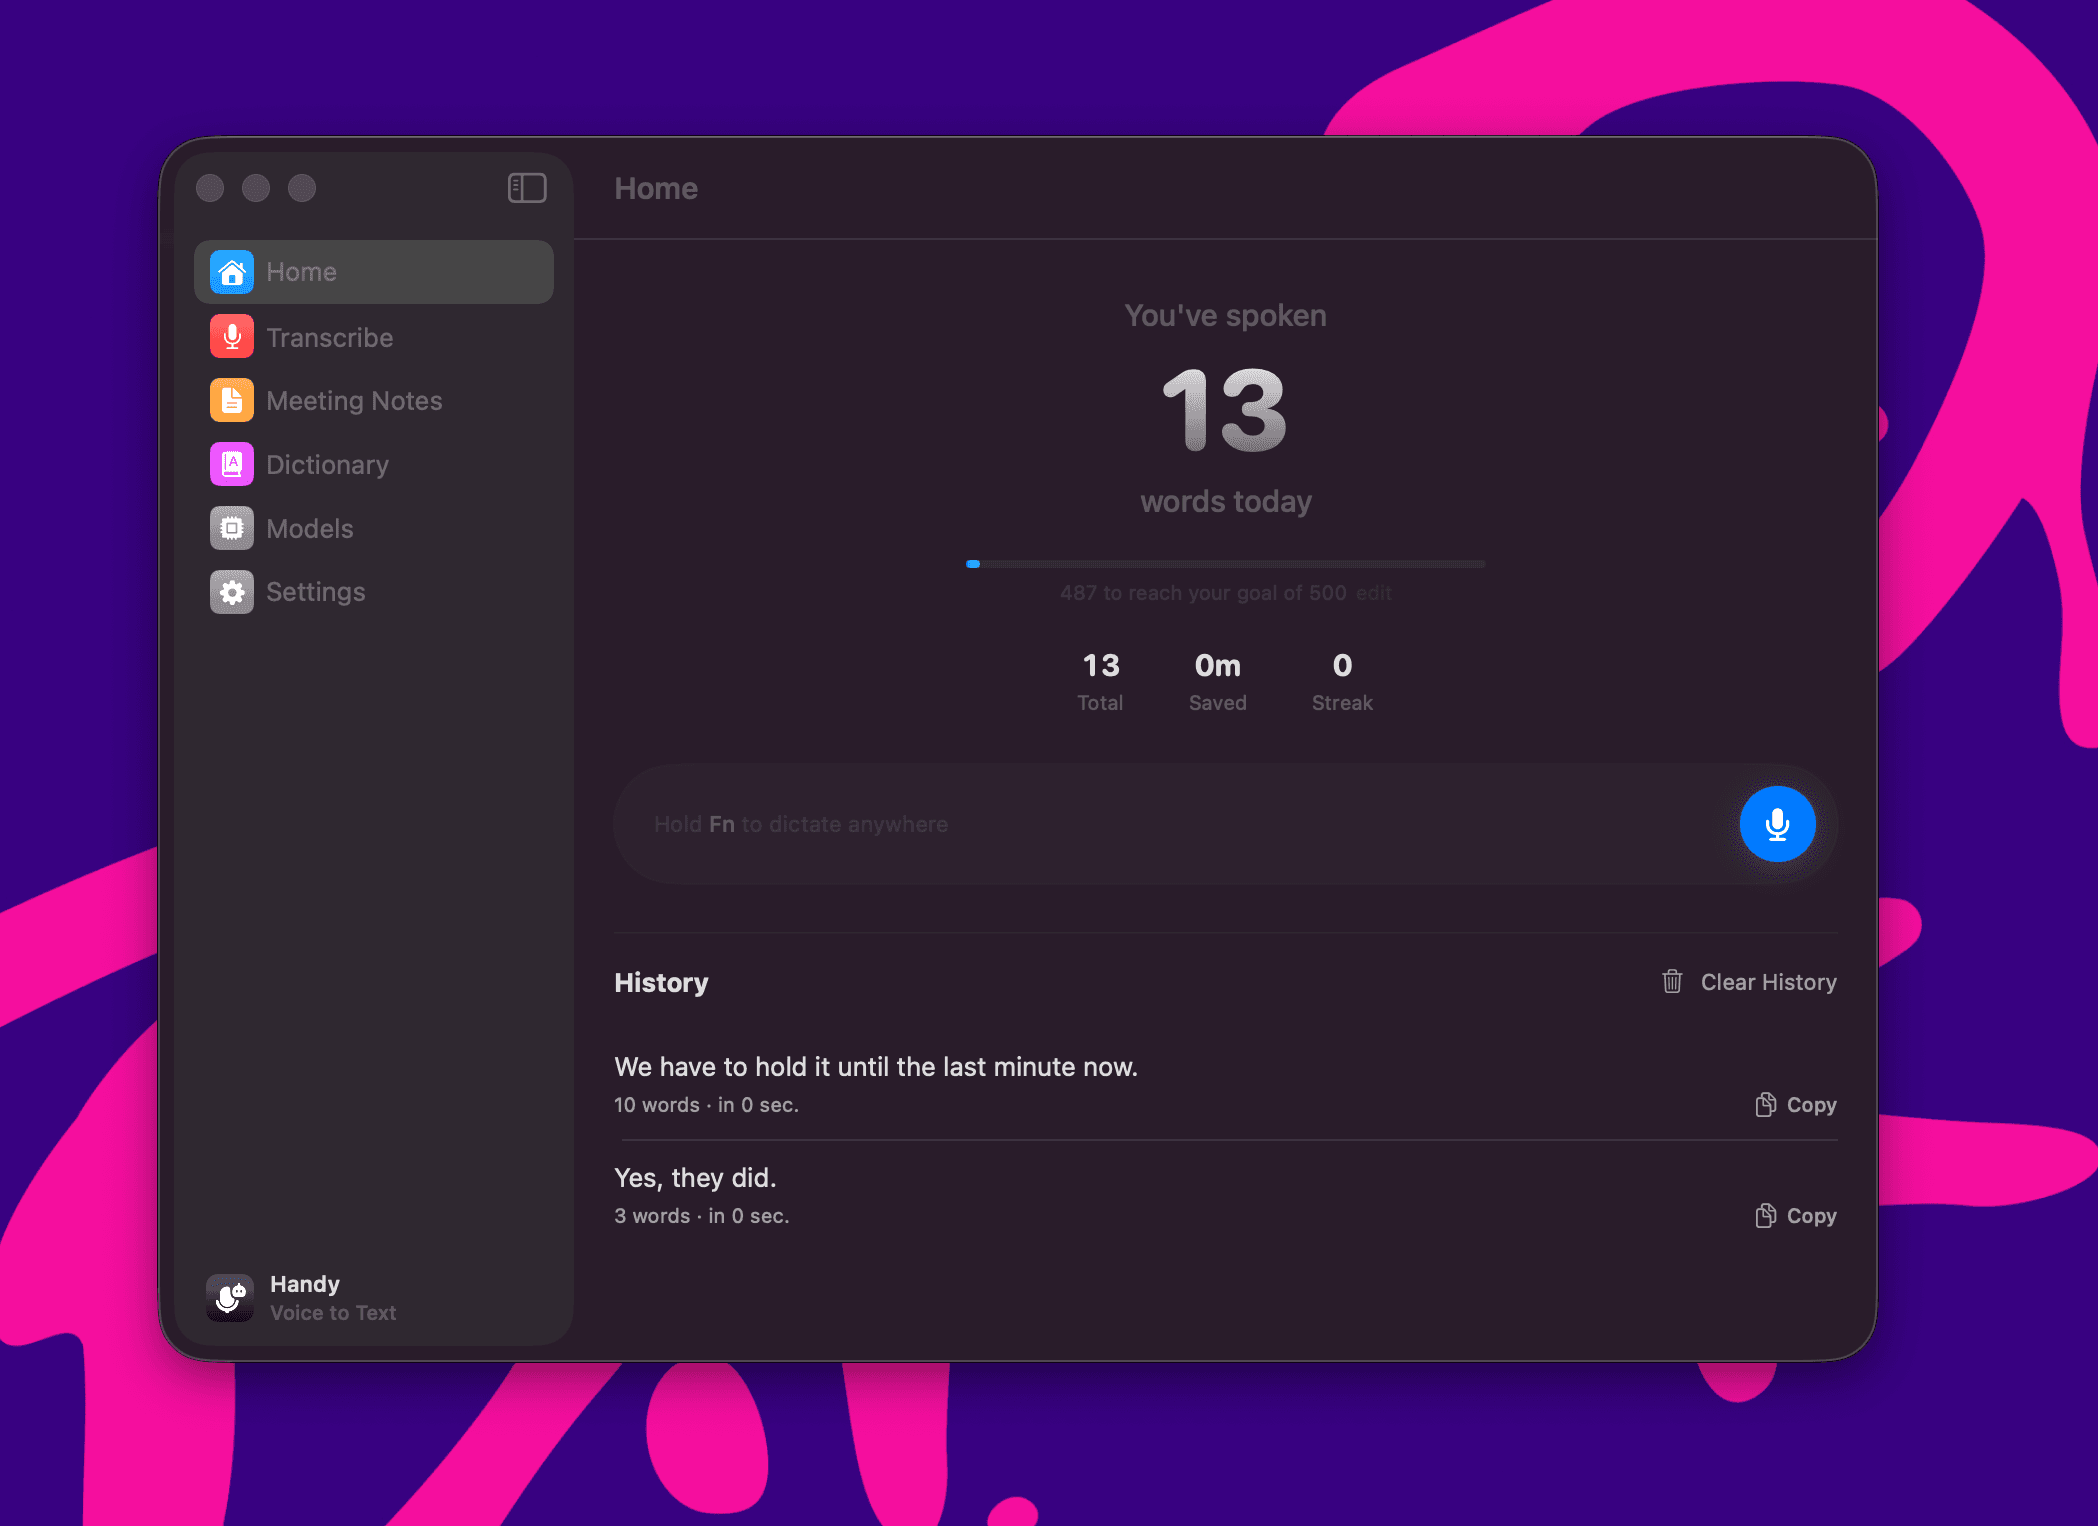Open the Dictionary book icon
Image resolution: width=2098 pixels, height=1526 pixels.
point(232,464)
